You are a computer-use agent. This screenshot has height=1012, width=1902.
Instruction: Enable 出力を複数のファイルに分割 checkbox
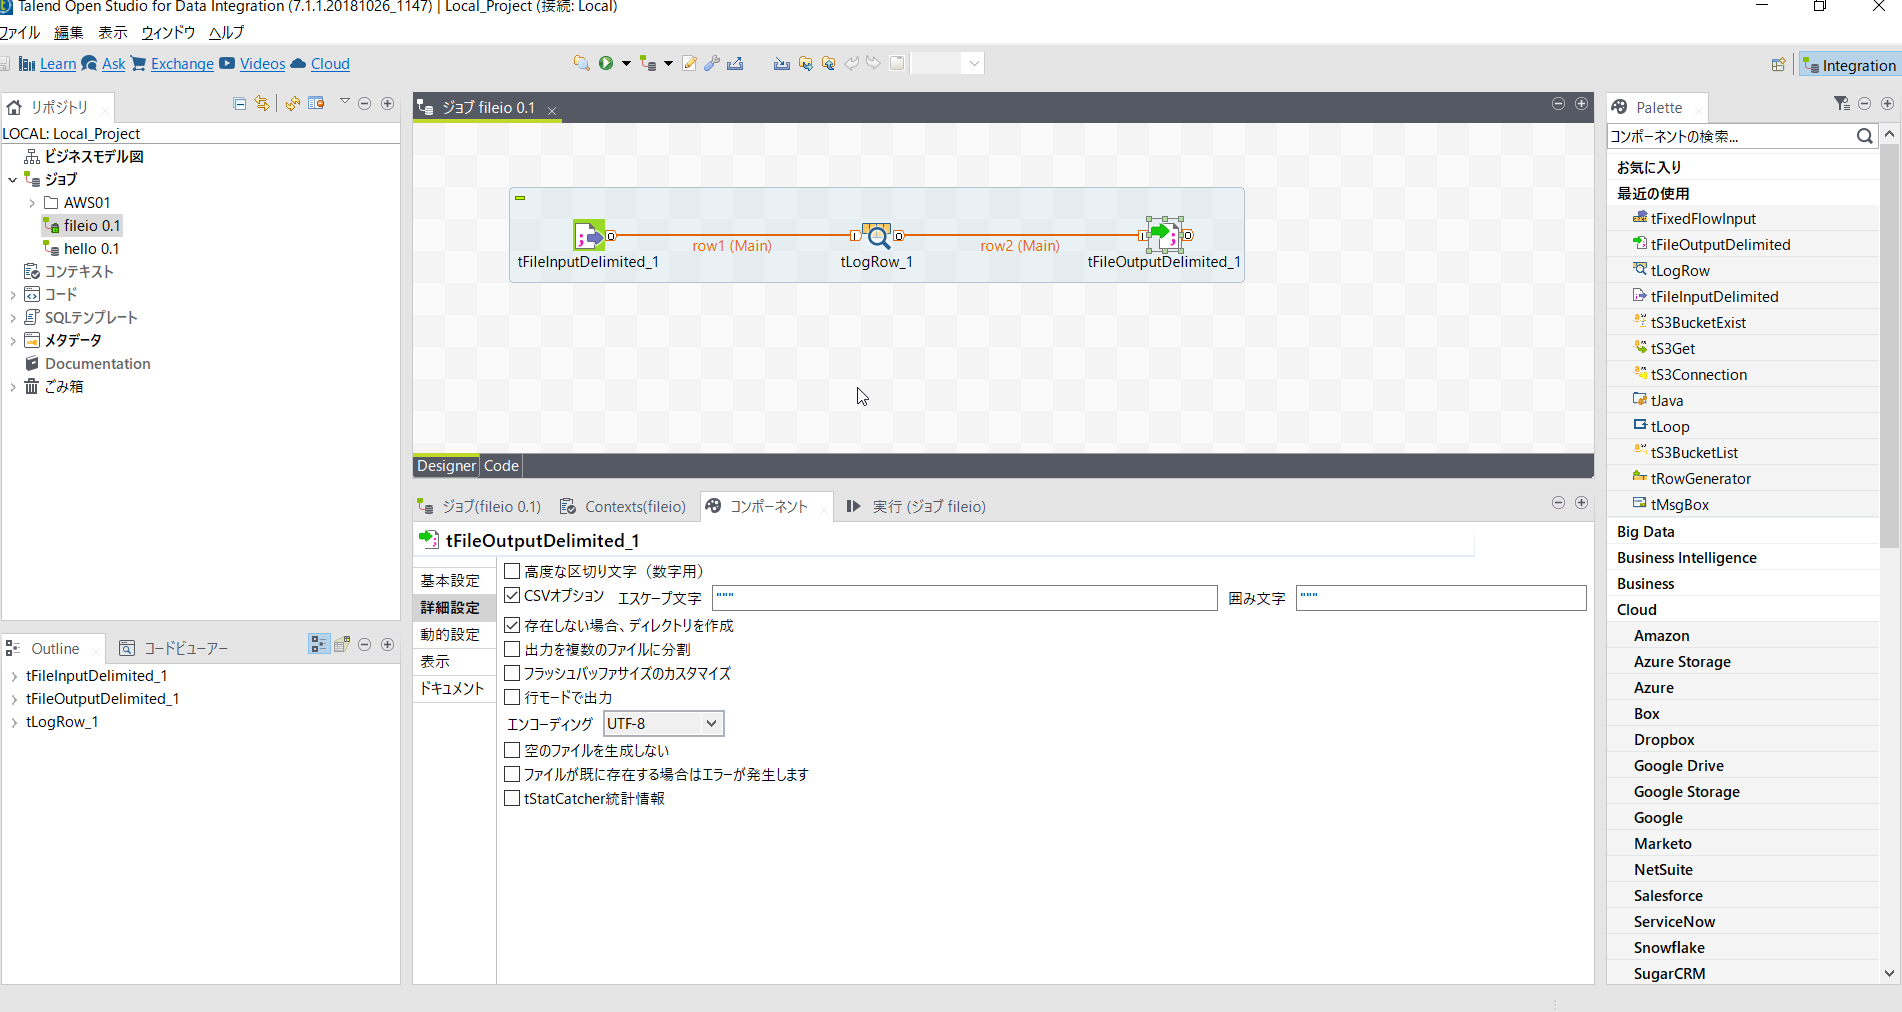pyautogui.click(x=512, y=649)
